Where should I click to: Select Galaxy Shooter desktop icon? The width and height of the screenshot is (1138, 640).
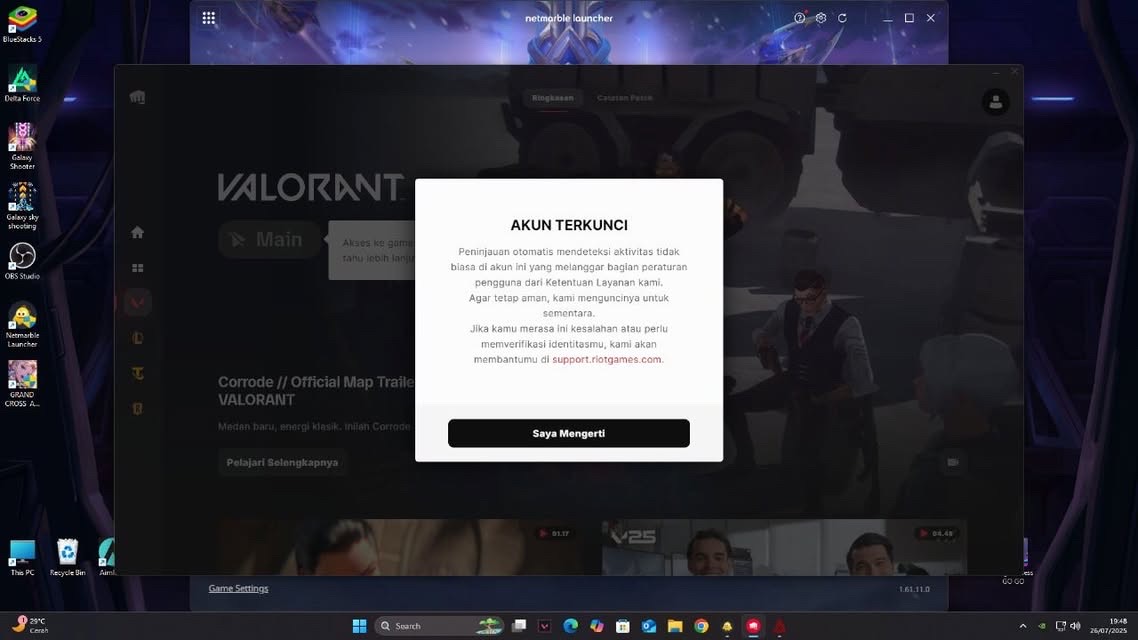pyautogui.click(x=22, y=146)
